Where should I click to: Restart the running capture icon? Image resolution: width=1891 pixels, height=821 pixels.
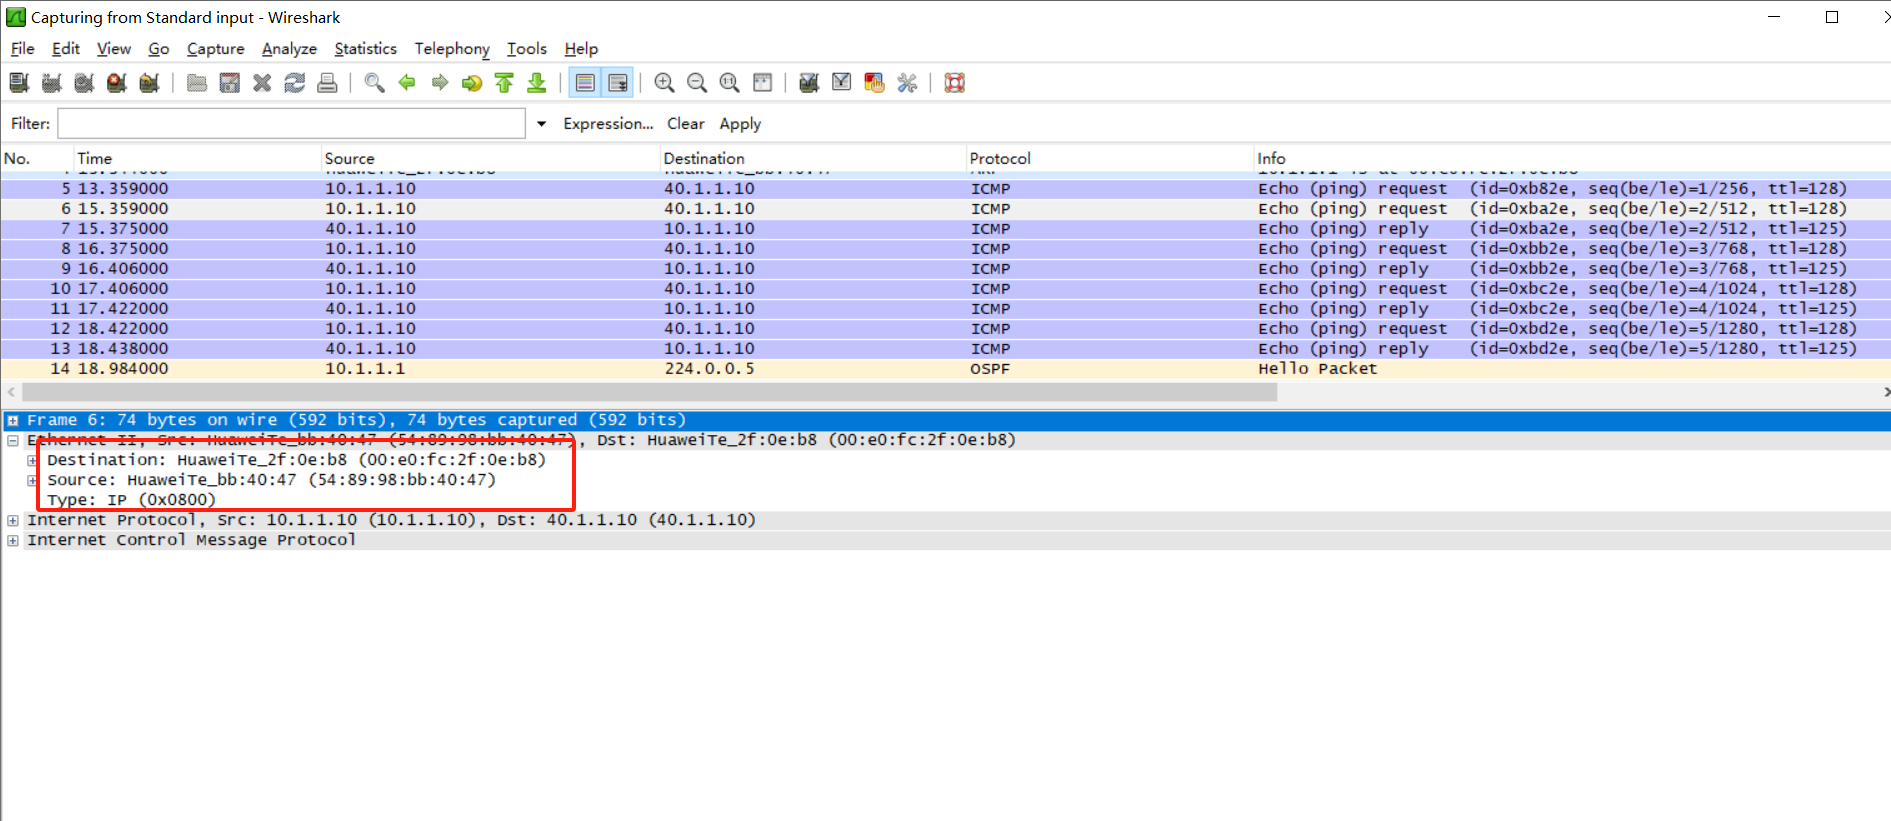[x=150, y=83]
